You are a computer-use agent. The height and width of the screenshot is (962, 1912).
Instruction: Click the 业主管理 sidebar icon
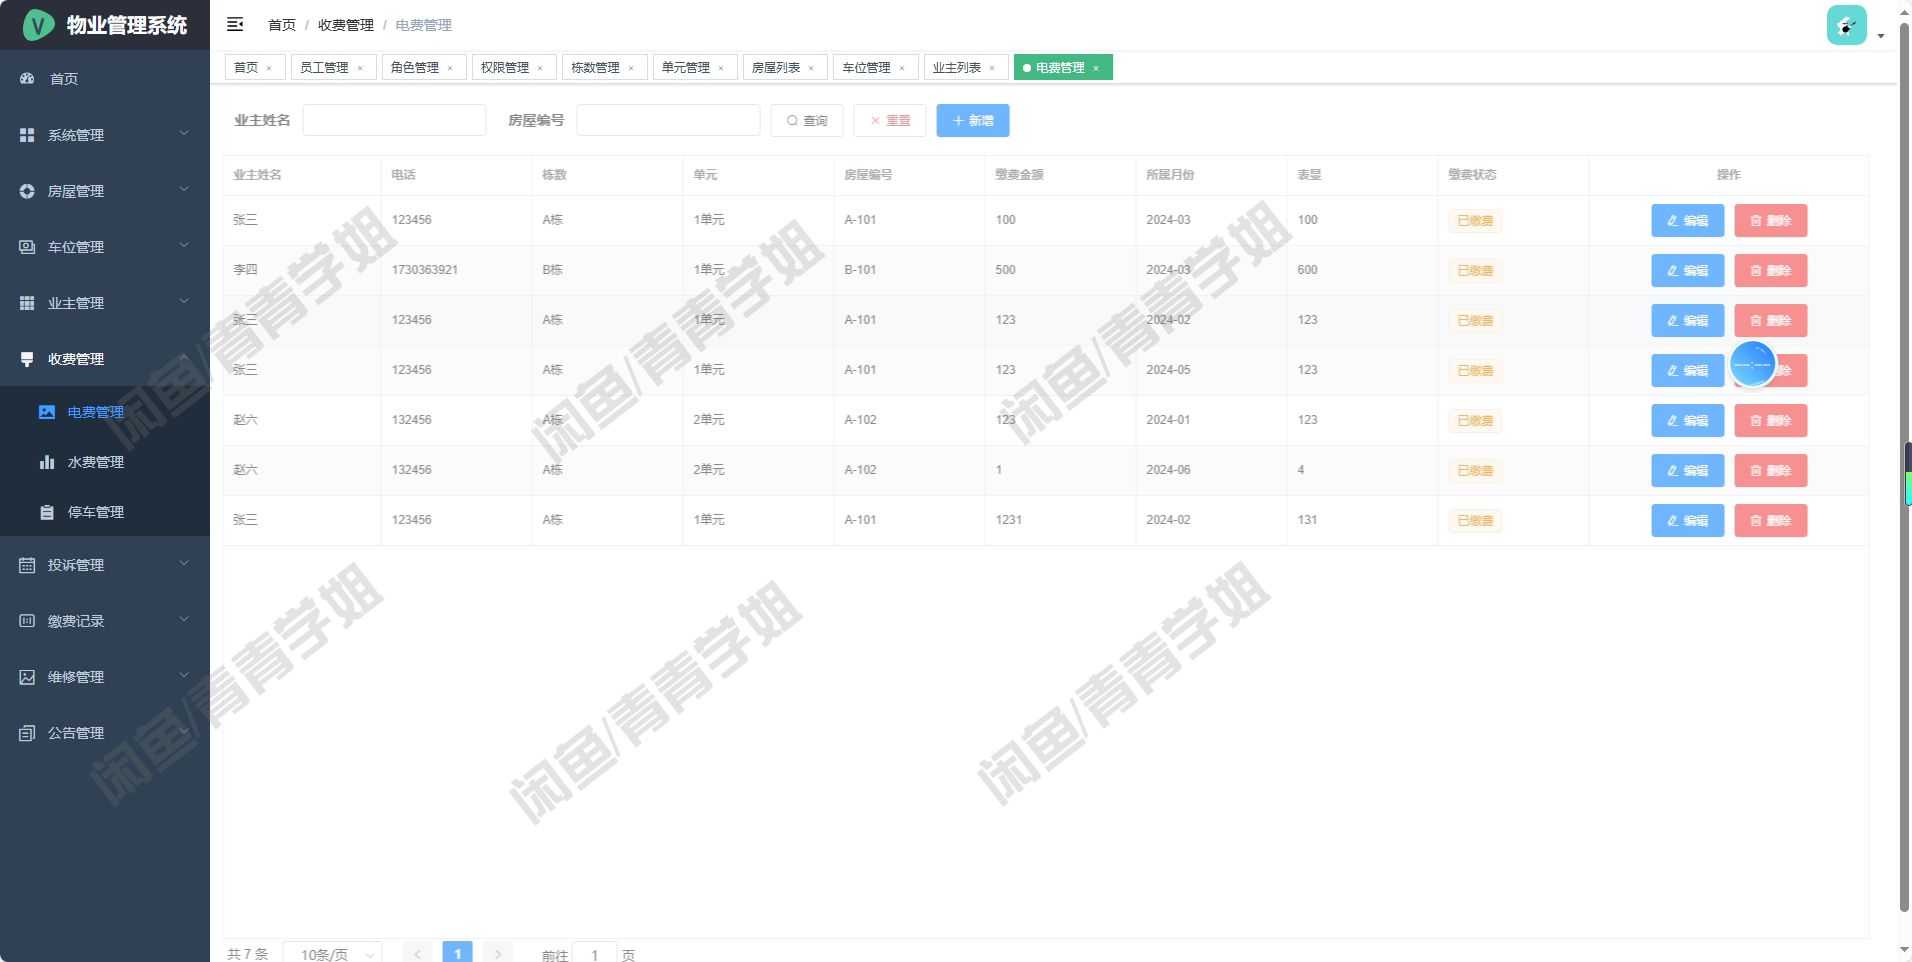(27, 303)
